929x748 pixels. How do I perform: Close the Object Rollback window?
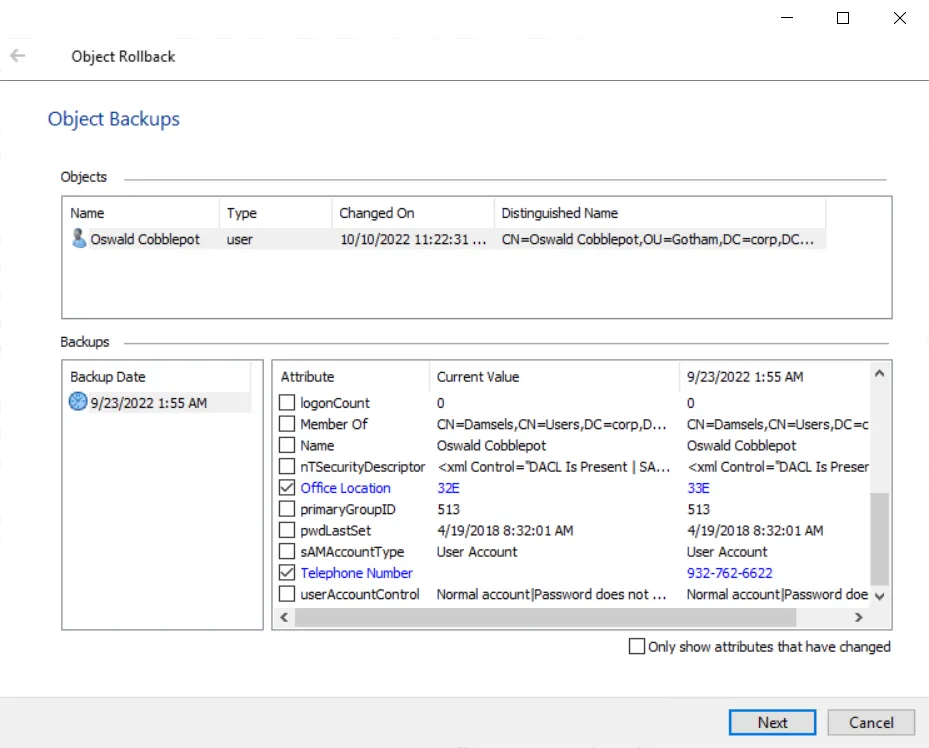(x=899, y=18)
